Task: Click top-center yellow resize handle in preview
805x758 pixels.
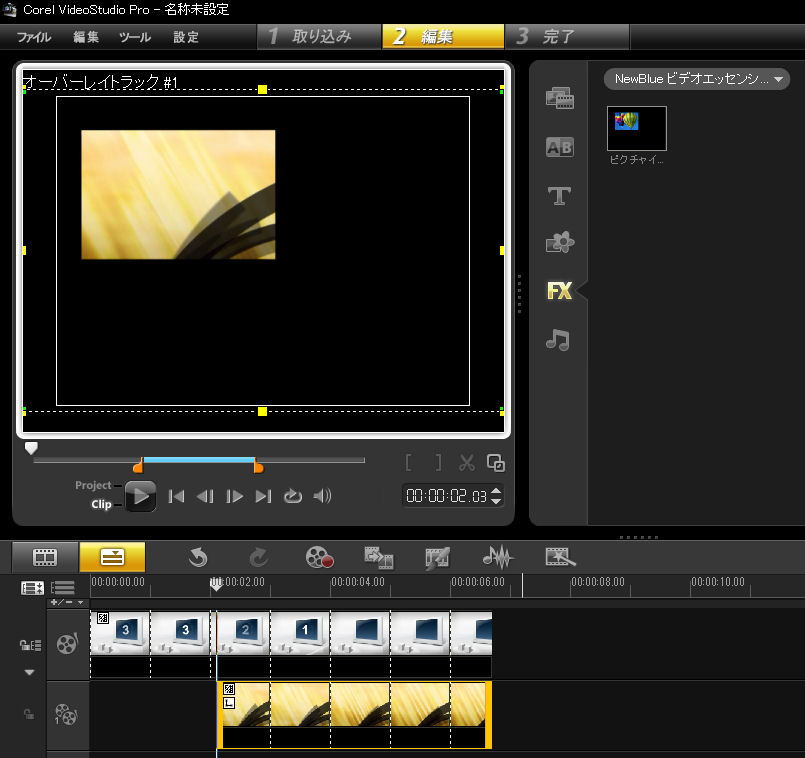Action: (262, 89)
